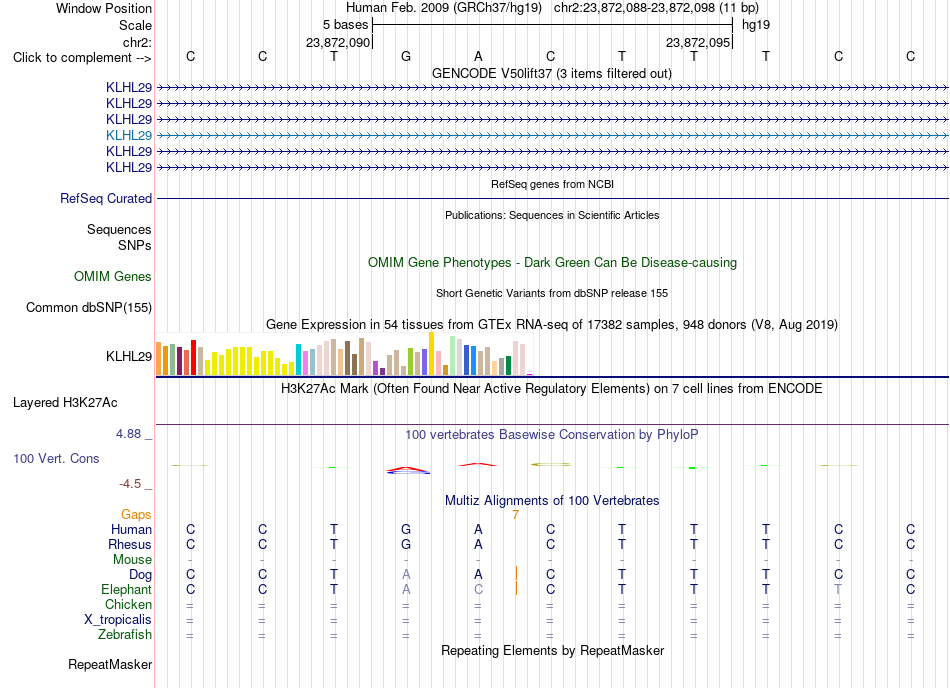Click the 23,872,090 position marker
This screenshot has width=950, height=688.
[337, 42]
